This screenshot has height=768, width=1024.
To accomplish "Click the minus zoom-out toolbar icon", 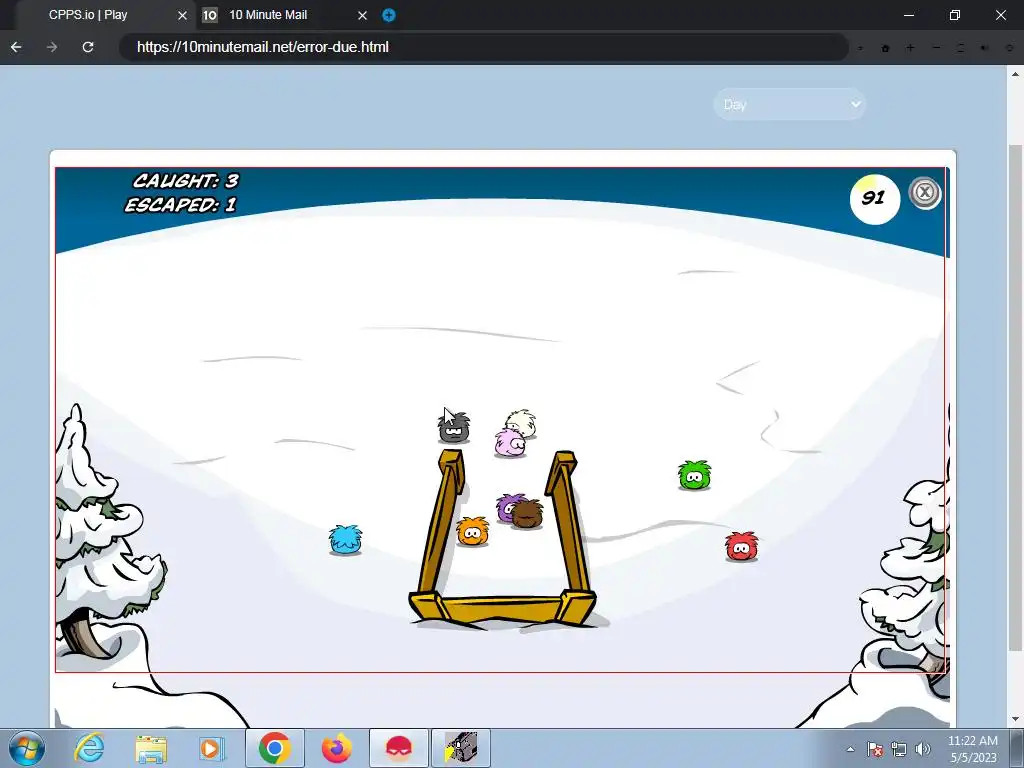I will click(936, 48).
